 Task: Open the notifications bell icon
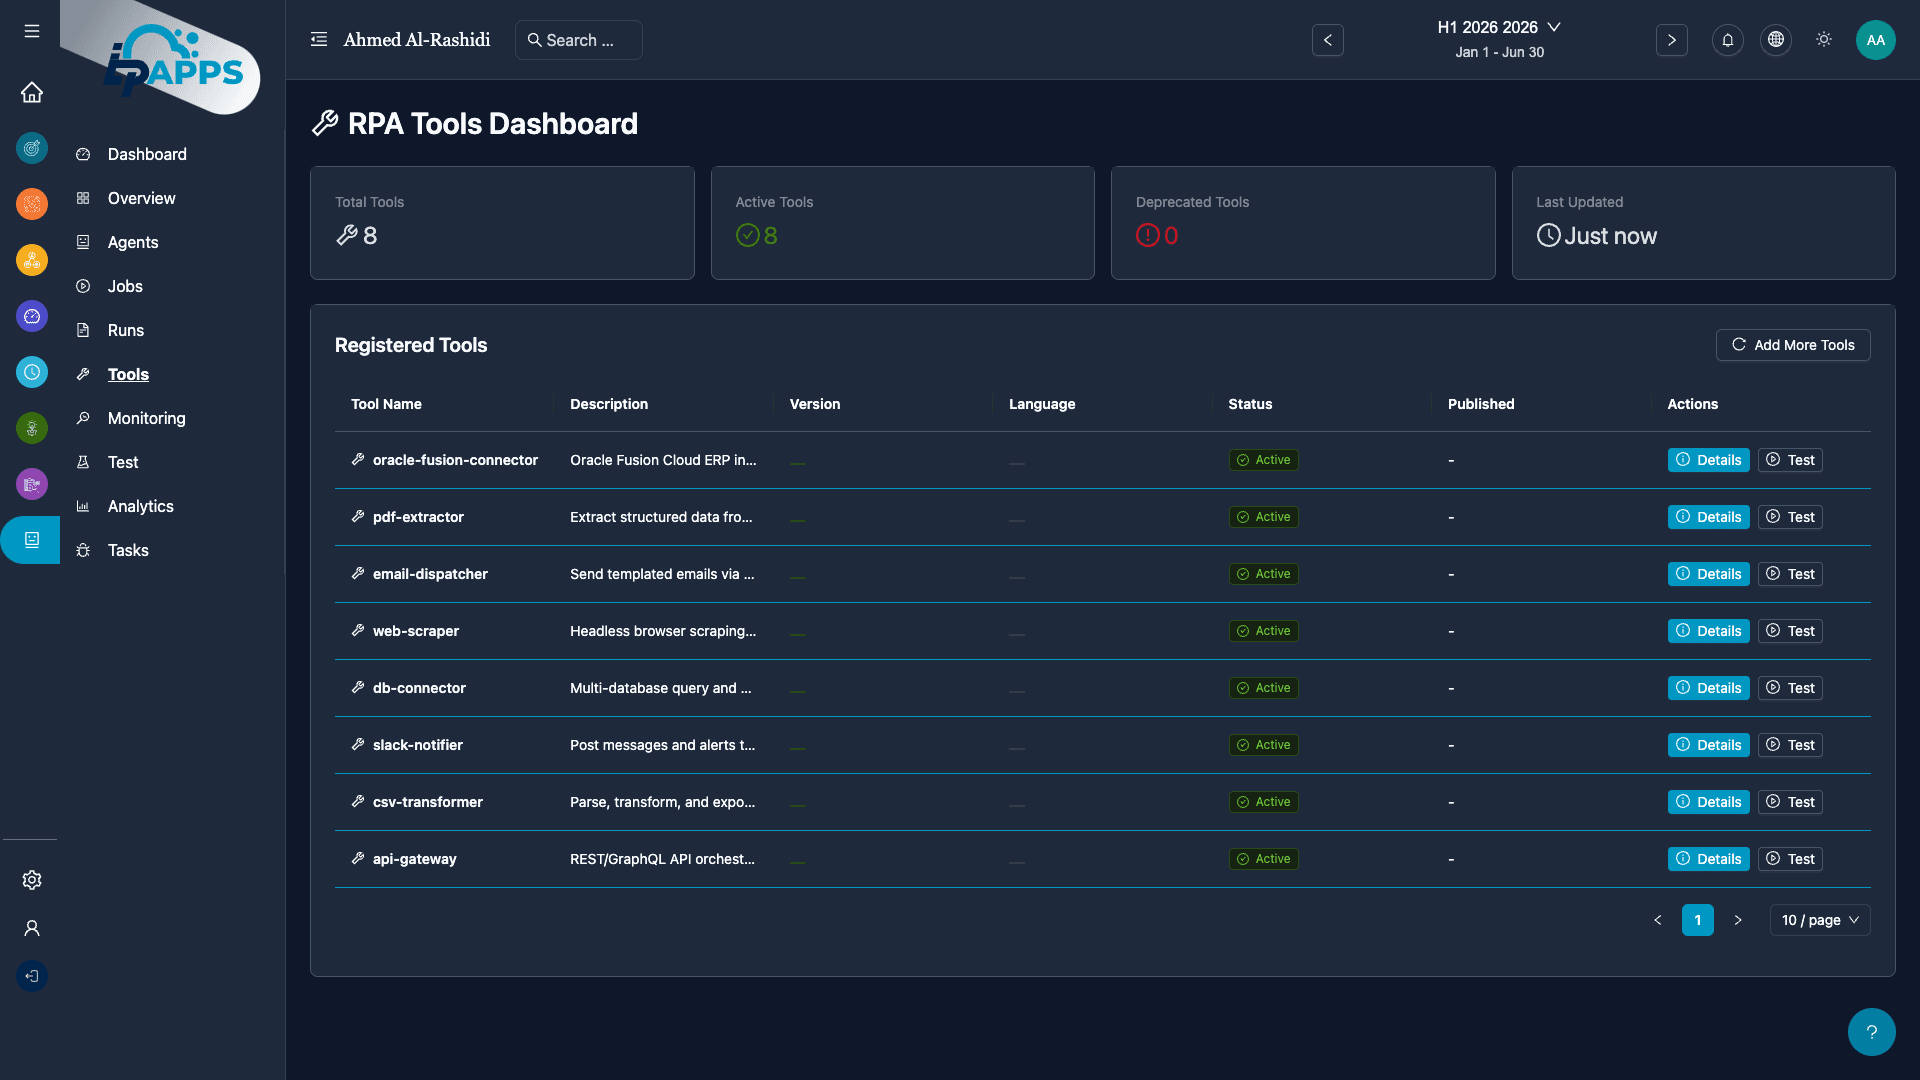click(1727, 40)
